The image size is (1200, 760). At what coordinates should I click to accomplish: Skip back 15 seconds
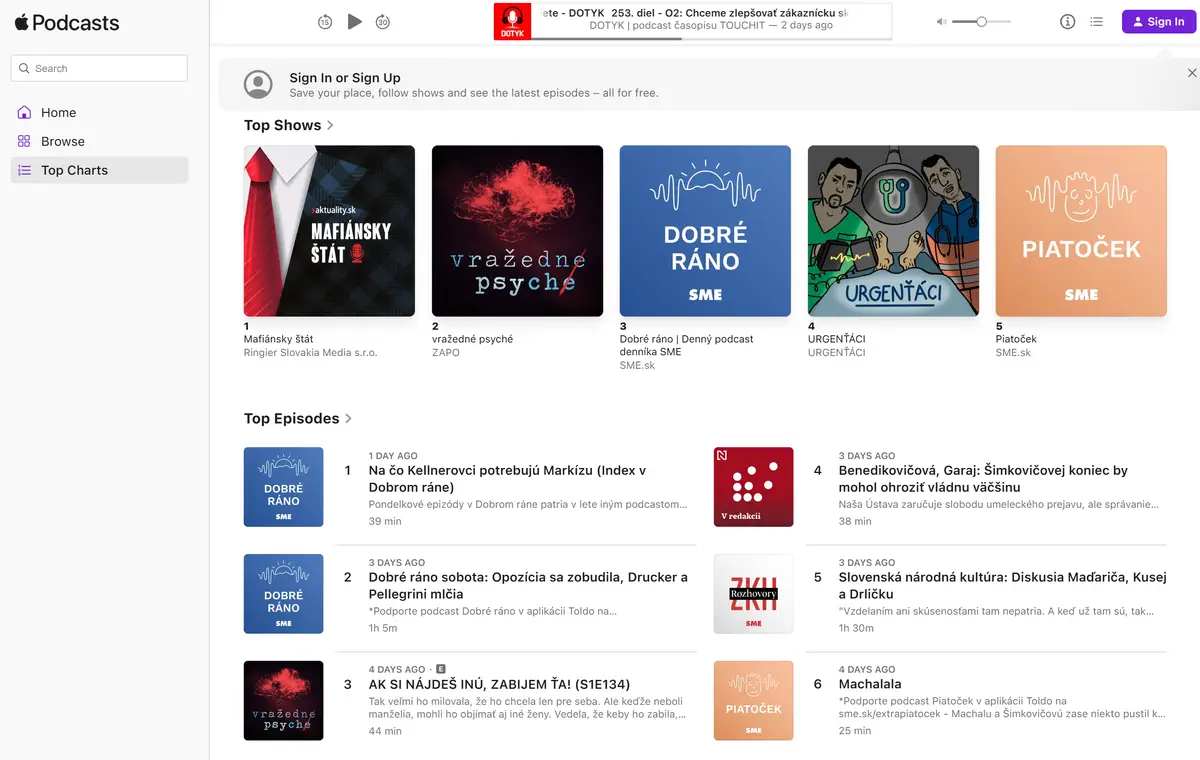point(325,22)
